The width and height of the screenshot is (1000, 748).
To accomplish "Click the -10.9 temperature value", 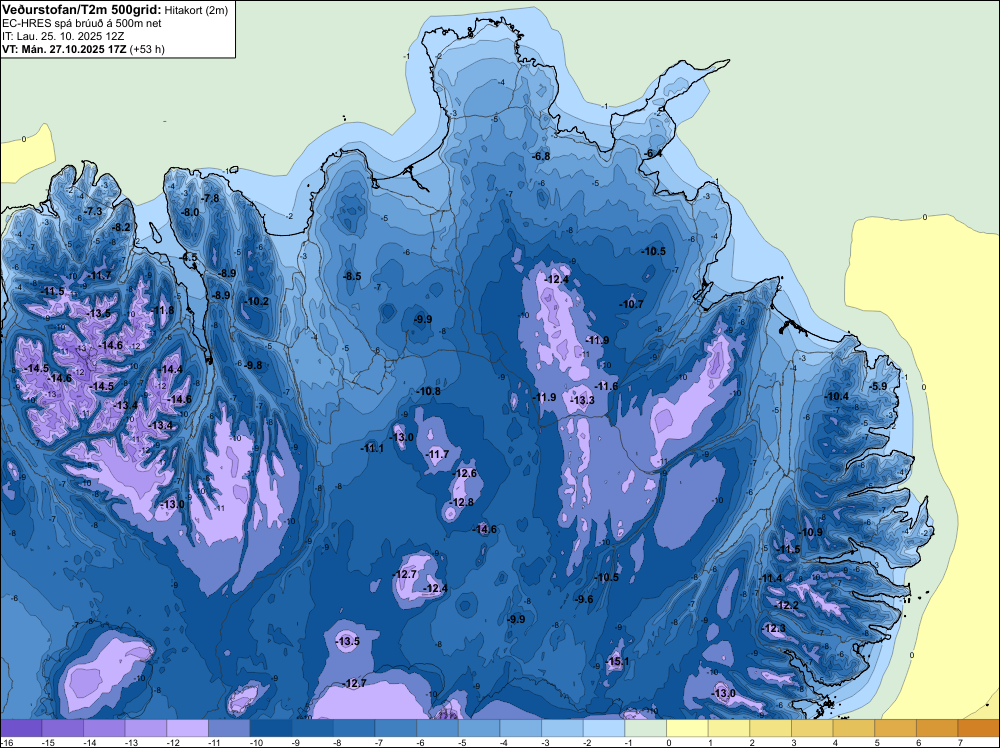I will [x=811, y=532].
